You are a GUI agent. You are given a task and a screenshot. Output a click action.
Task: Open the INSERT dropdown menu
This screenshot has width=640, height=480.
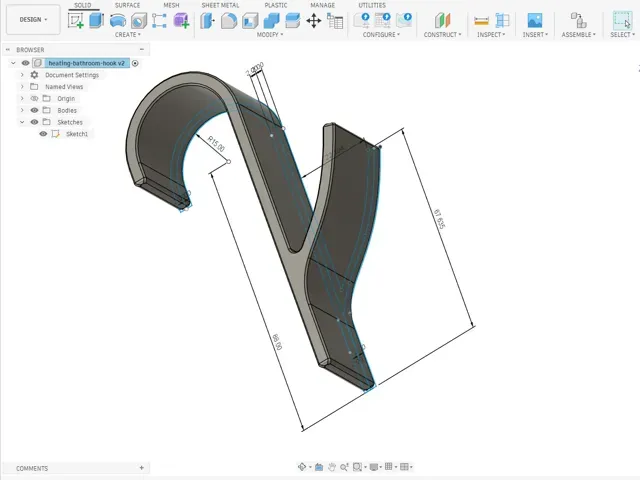click(x=535, y=35)
